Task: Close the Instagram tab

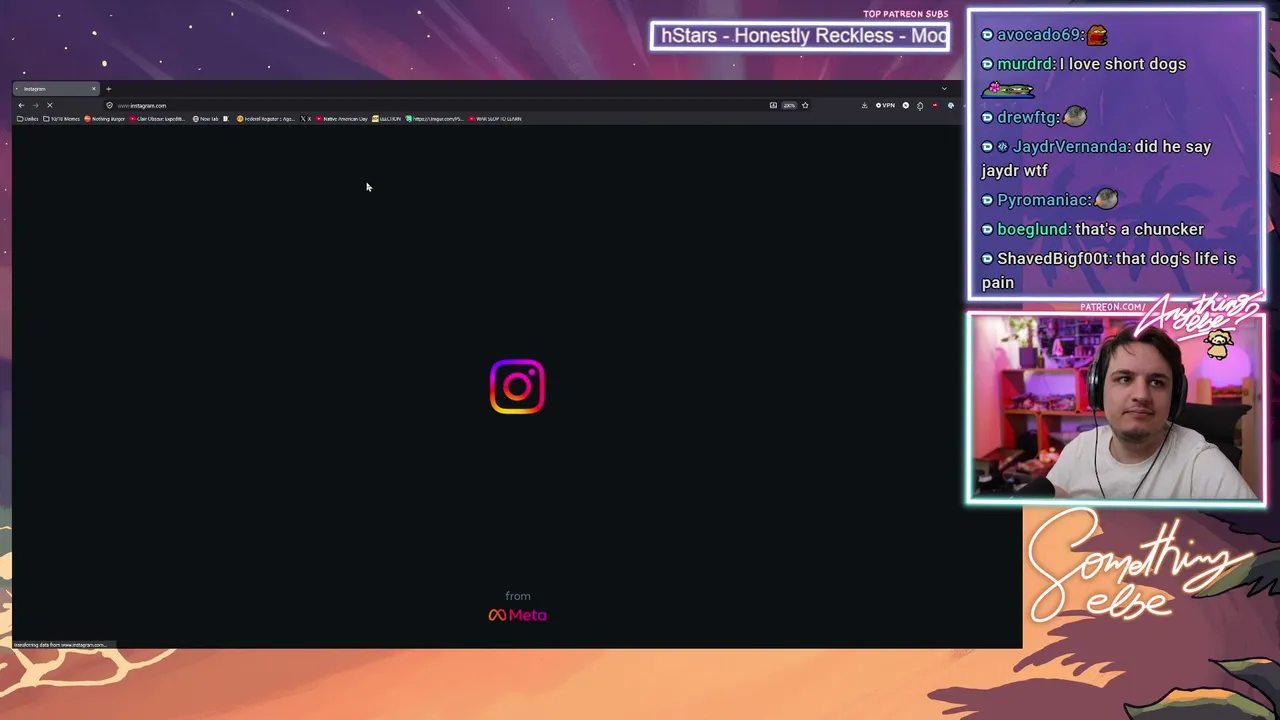Action: click(x=94, y=89)
